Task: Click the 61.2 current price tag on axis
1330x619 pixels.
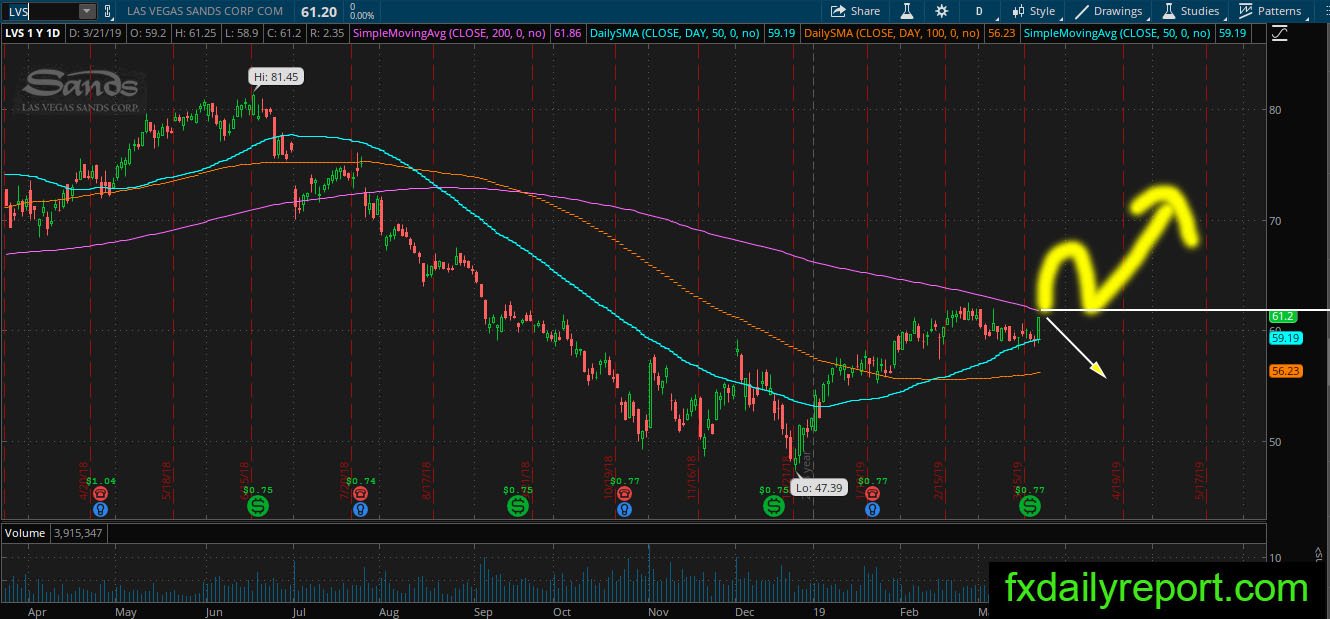Action: pos(1283,317)
